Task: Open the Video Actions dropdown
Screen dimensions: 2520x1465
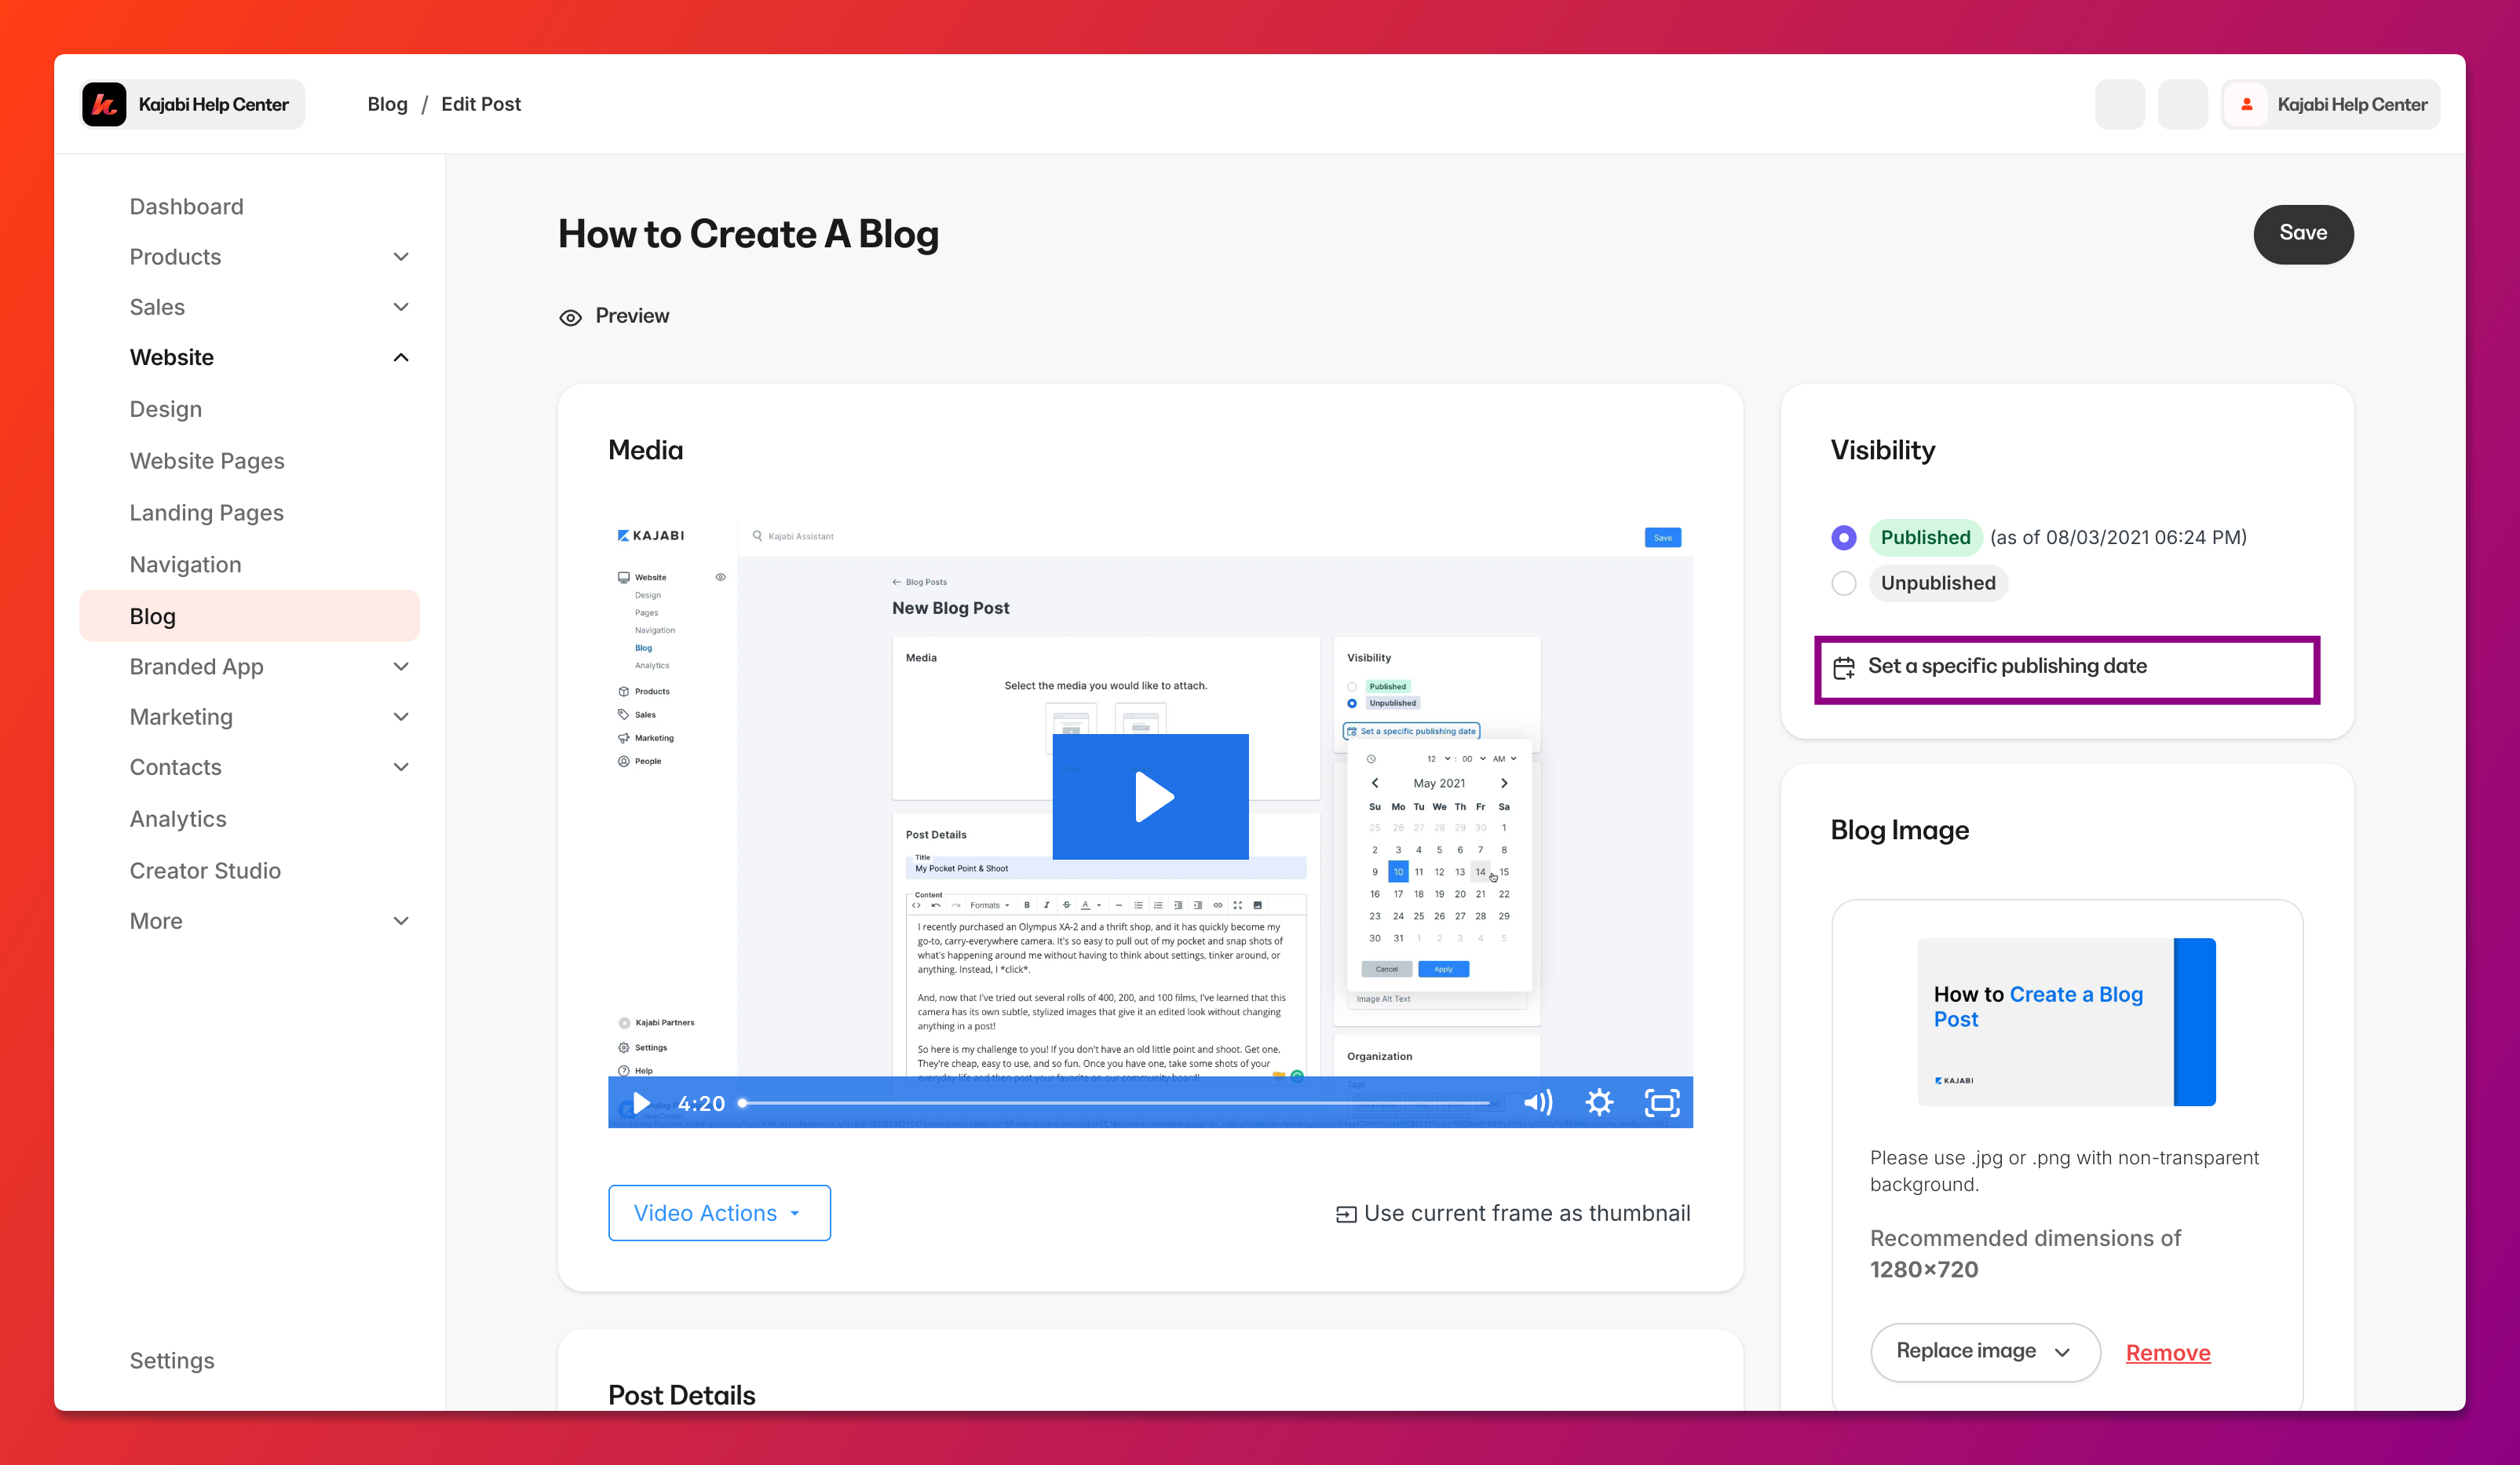Action: pyautogui.click(x=719, y=1212)
